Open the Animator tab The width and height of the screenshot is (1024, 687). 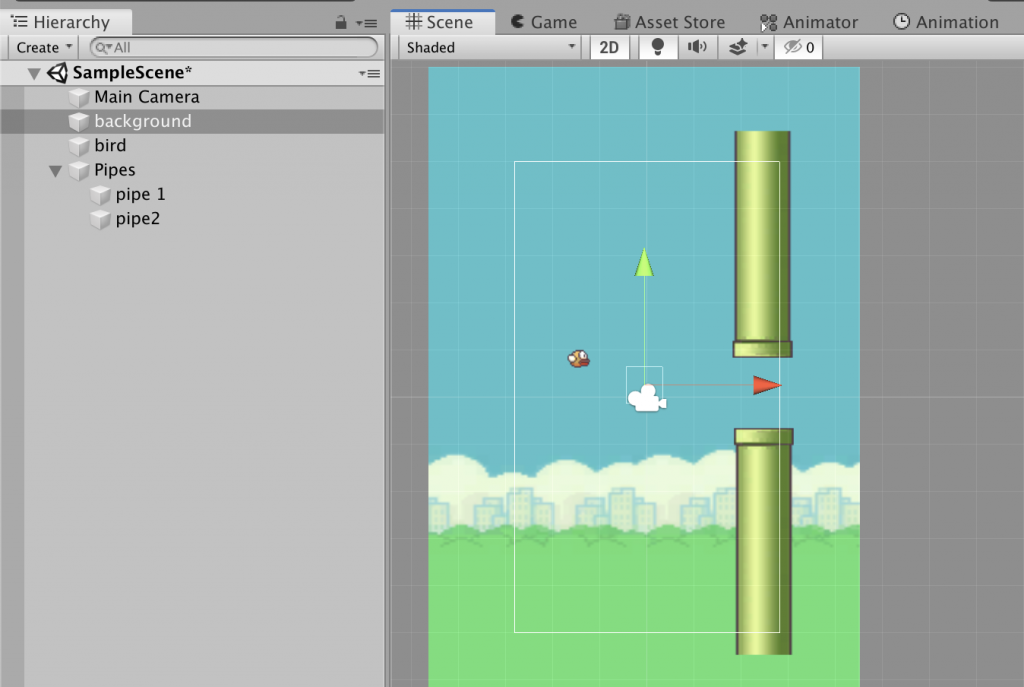pos(809,22)
